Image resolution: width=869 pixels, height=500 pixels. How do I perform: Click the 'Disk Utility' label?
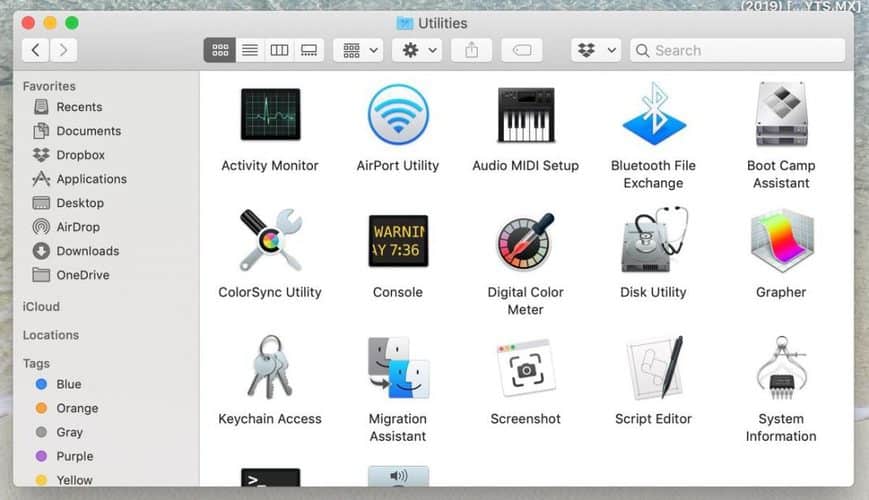653,292
